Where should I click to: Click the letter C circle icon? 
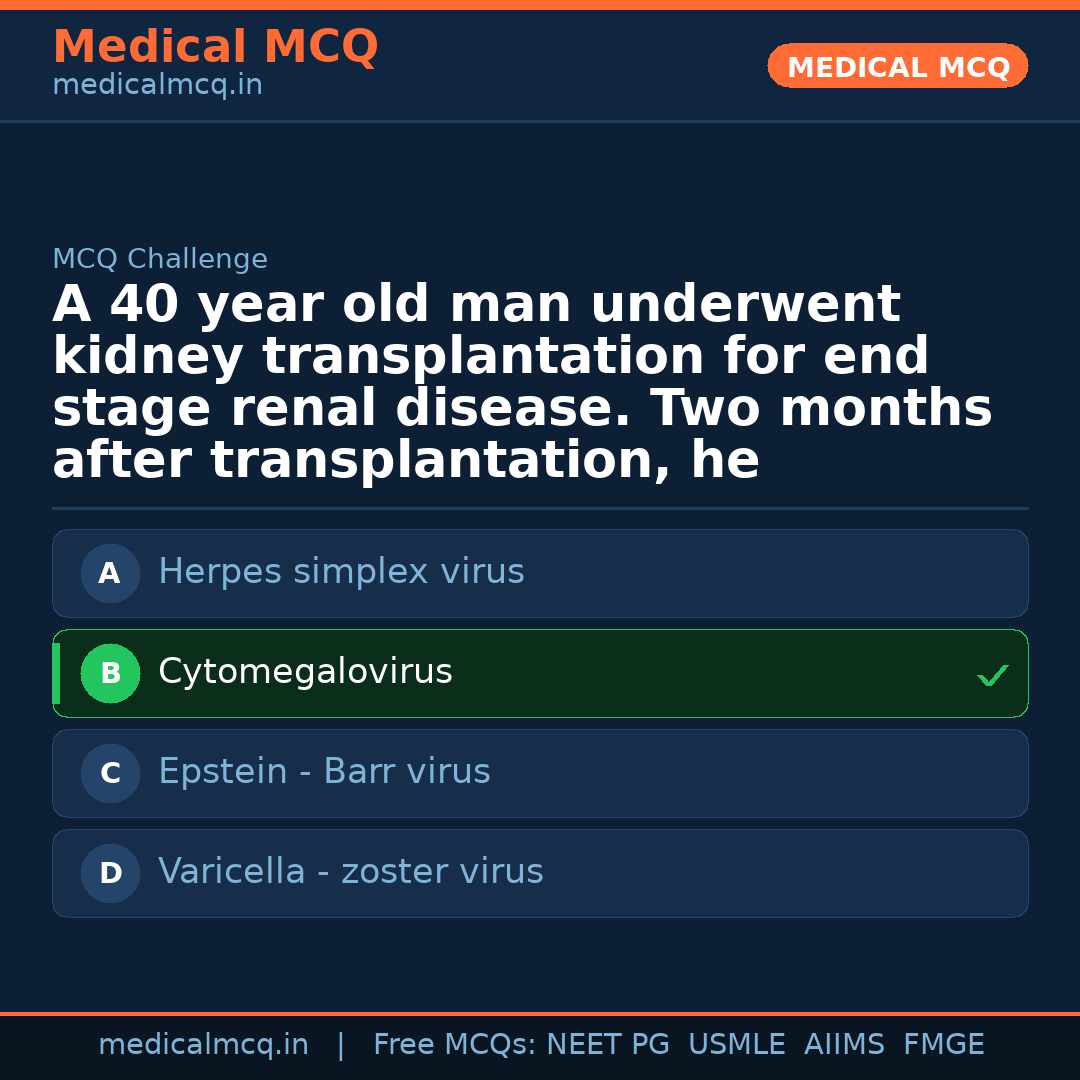pos(110,773)
